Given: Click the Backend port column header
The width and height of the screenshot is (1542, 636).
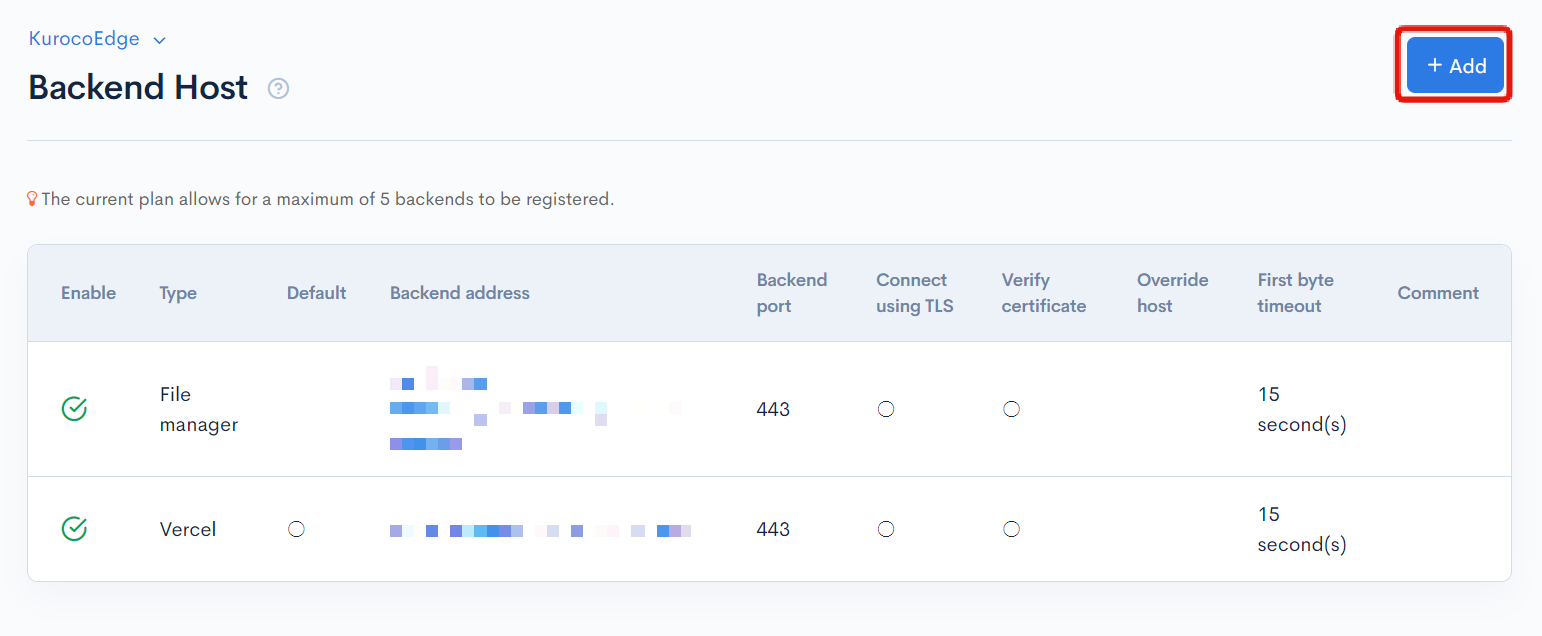Looking at the screenshot, I should 792,292.
